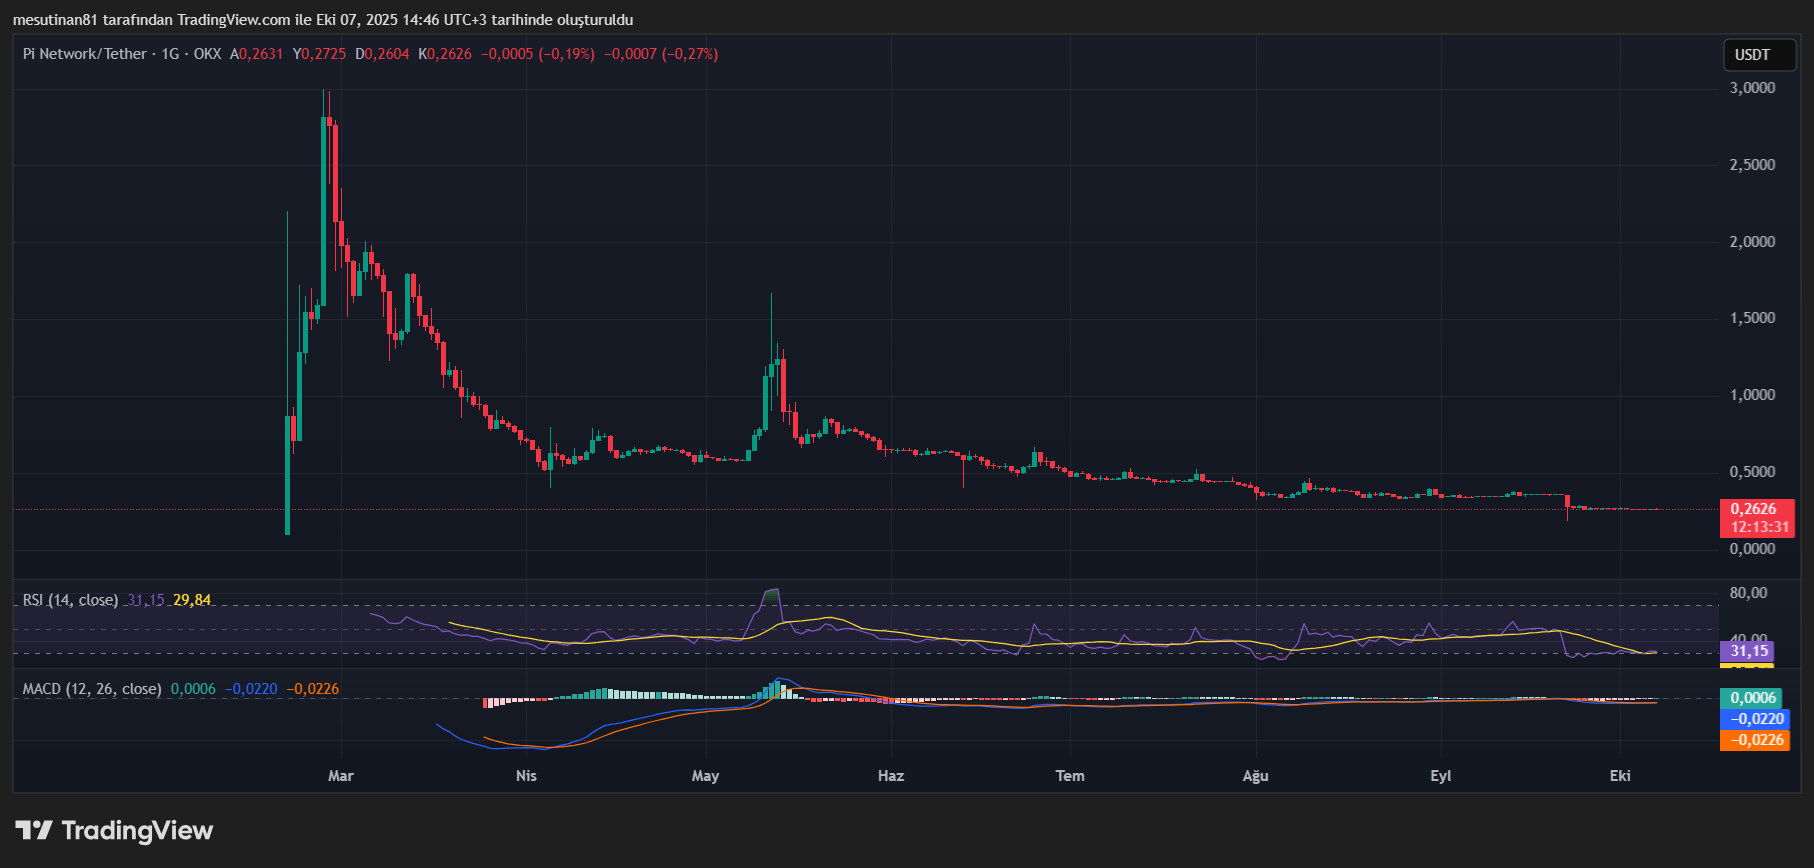
Task: Click the May label on time axis
Action: click(x=705, y=776)
